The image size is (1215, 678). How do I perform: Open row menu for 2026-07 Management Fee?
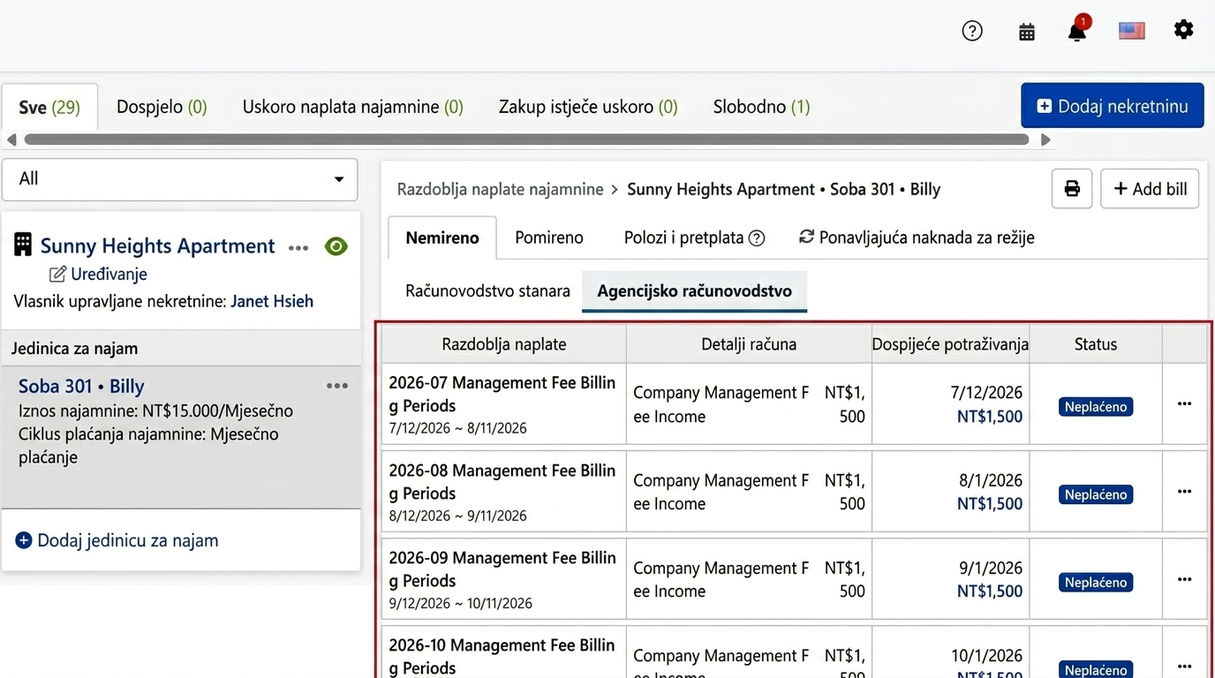click(1185, 404)
